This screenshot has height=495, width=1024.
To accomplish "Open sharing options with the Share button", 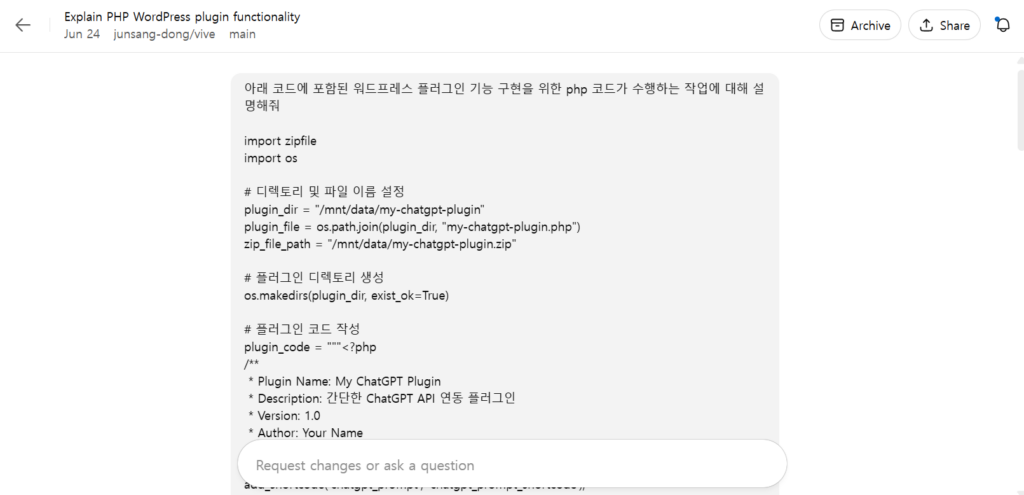I will (944, 25).
